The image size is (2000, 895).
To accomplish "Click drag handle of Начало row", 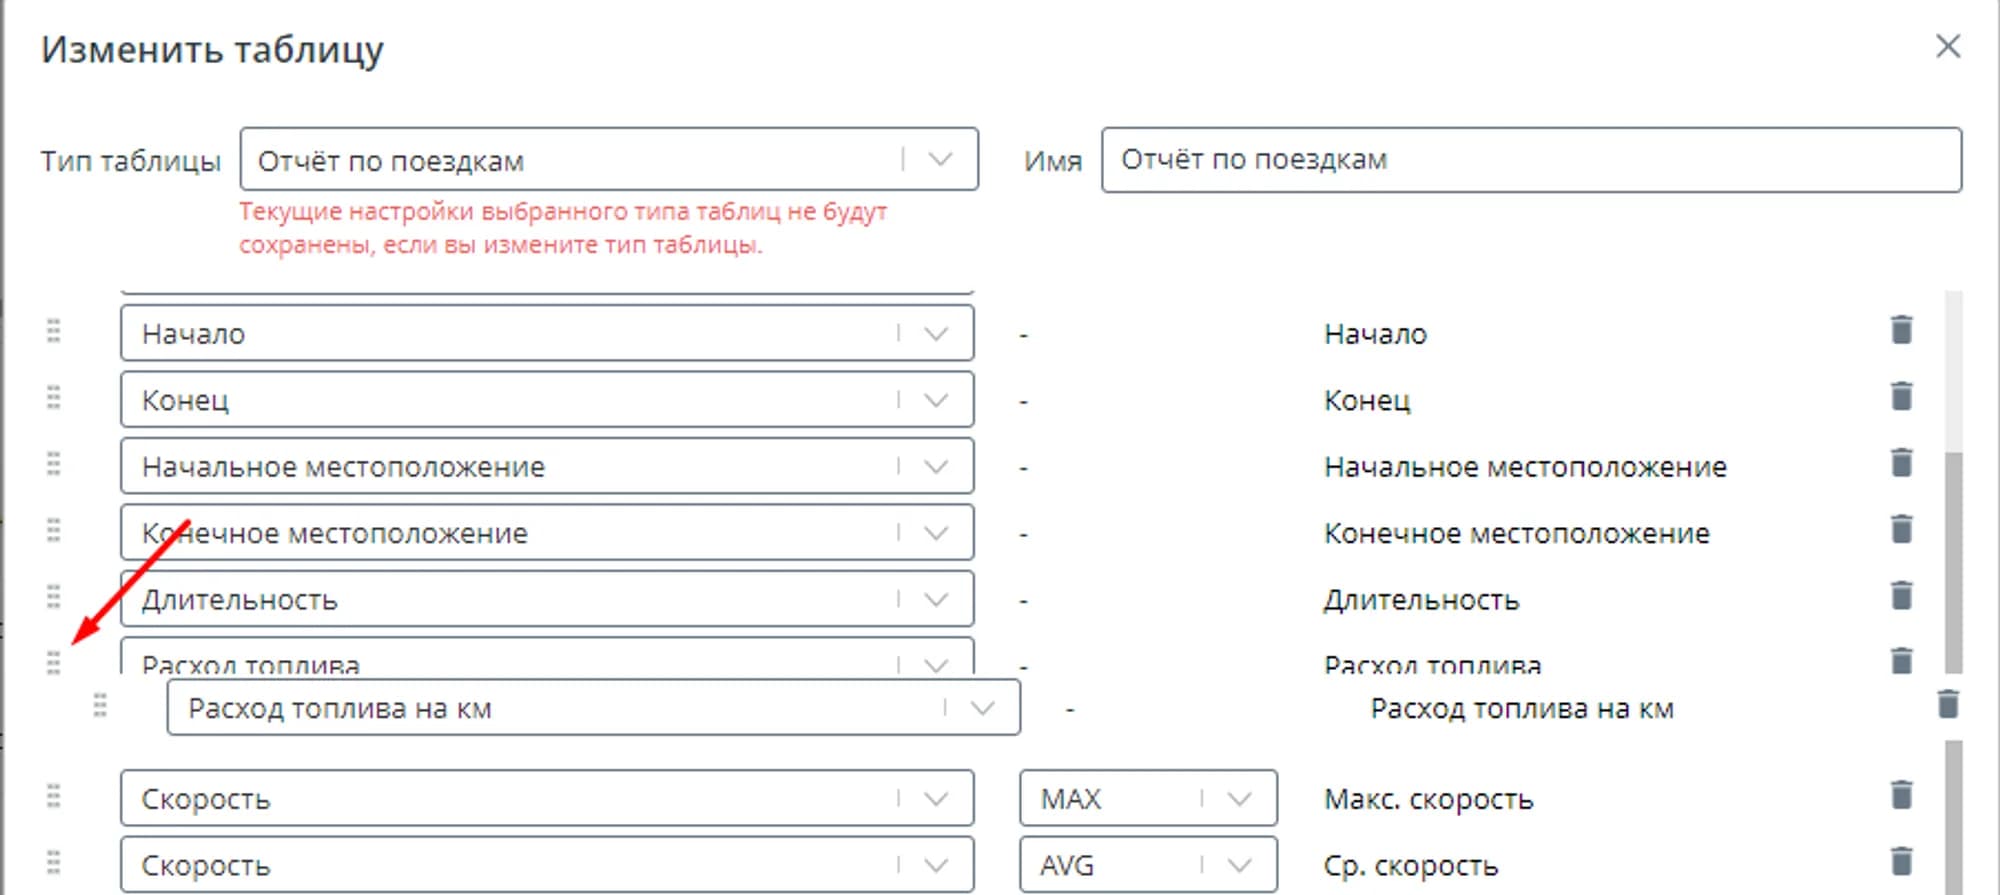I will (x=54, y=331).
